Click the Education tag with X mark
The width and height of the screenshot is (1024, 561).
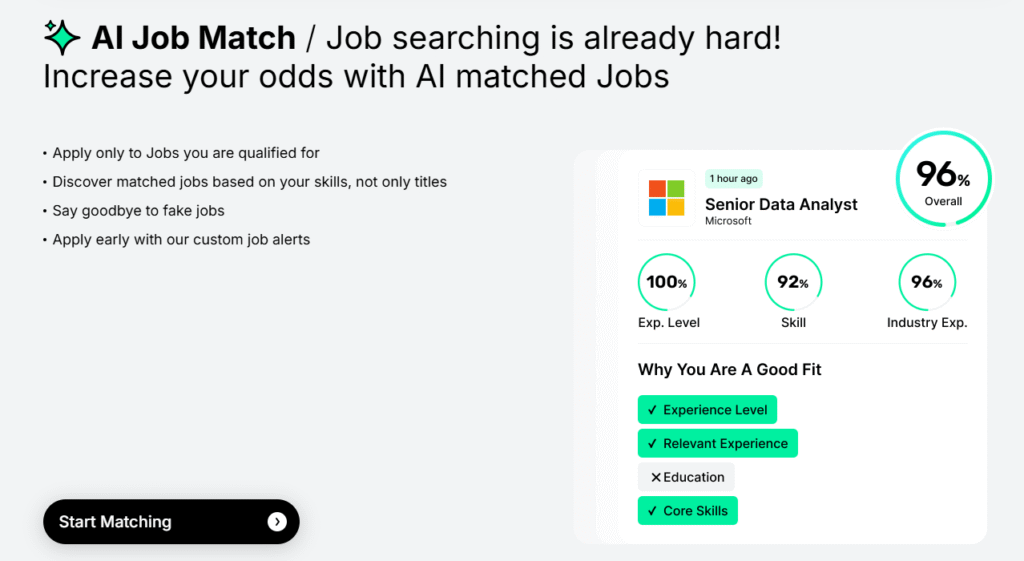686,477
